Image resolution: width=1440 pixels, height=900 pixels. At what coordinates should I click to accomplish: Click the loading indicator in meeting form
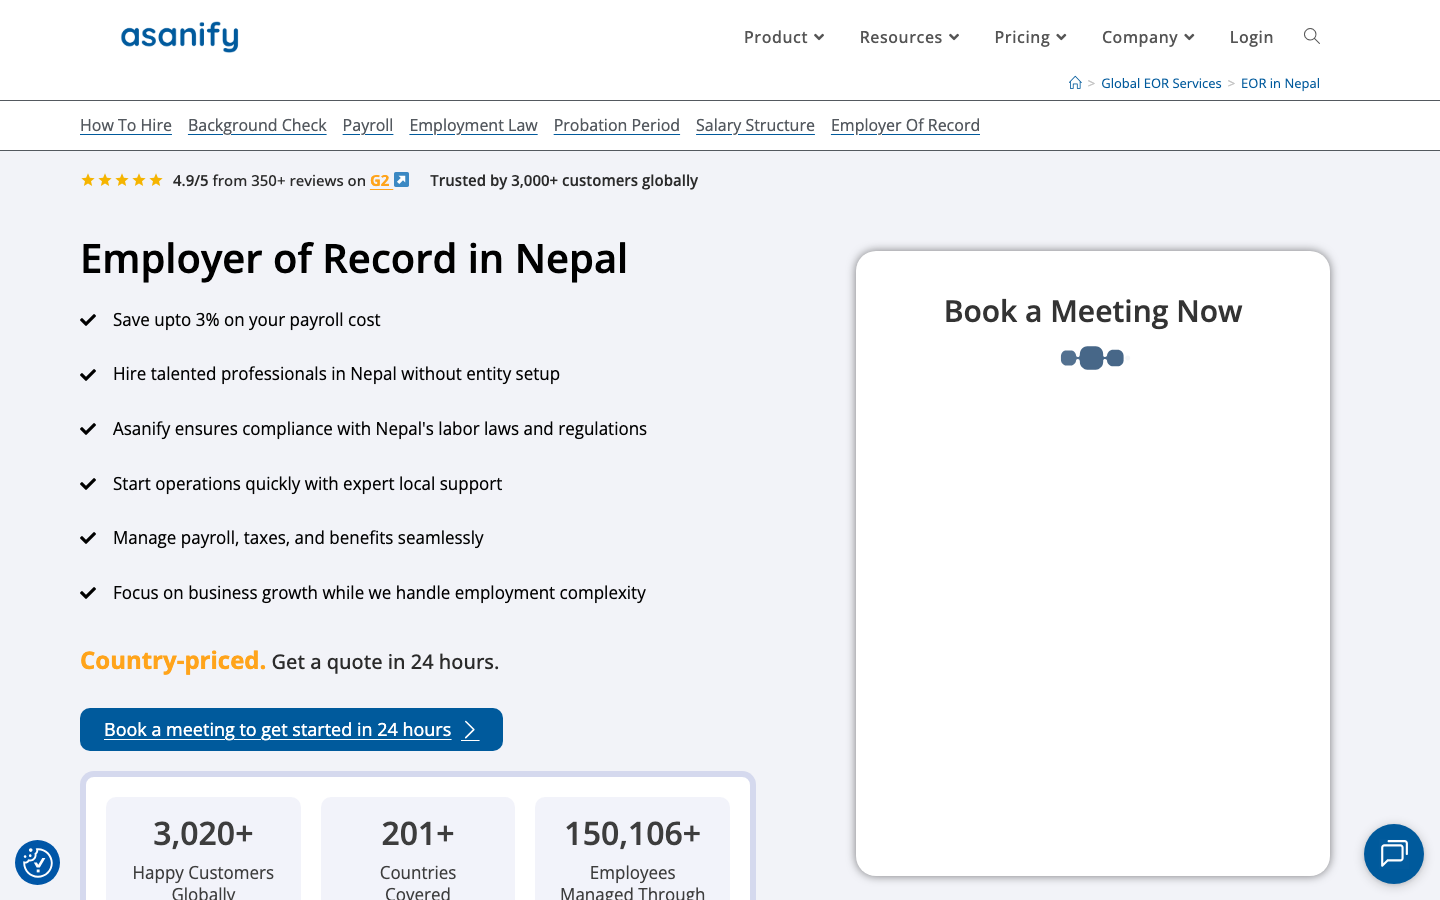(1092, 358)
